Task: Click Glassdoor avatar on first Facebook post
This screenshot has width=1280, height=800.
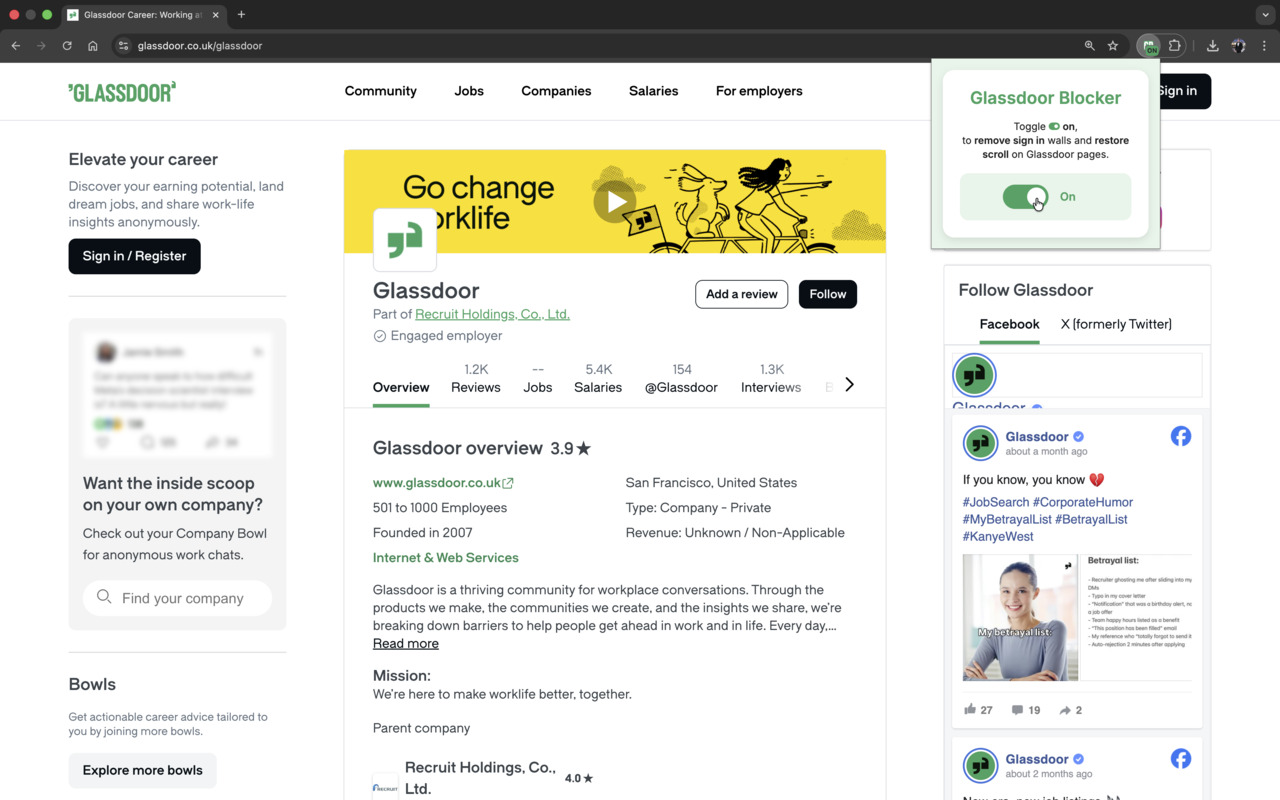Action: 980,443
